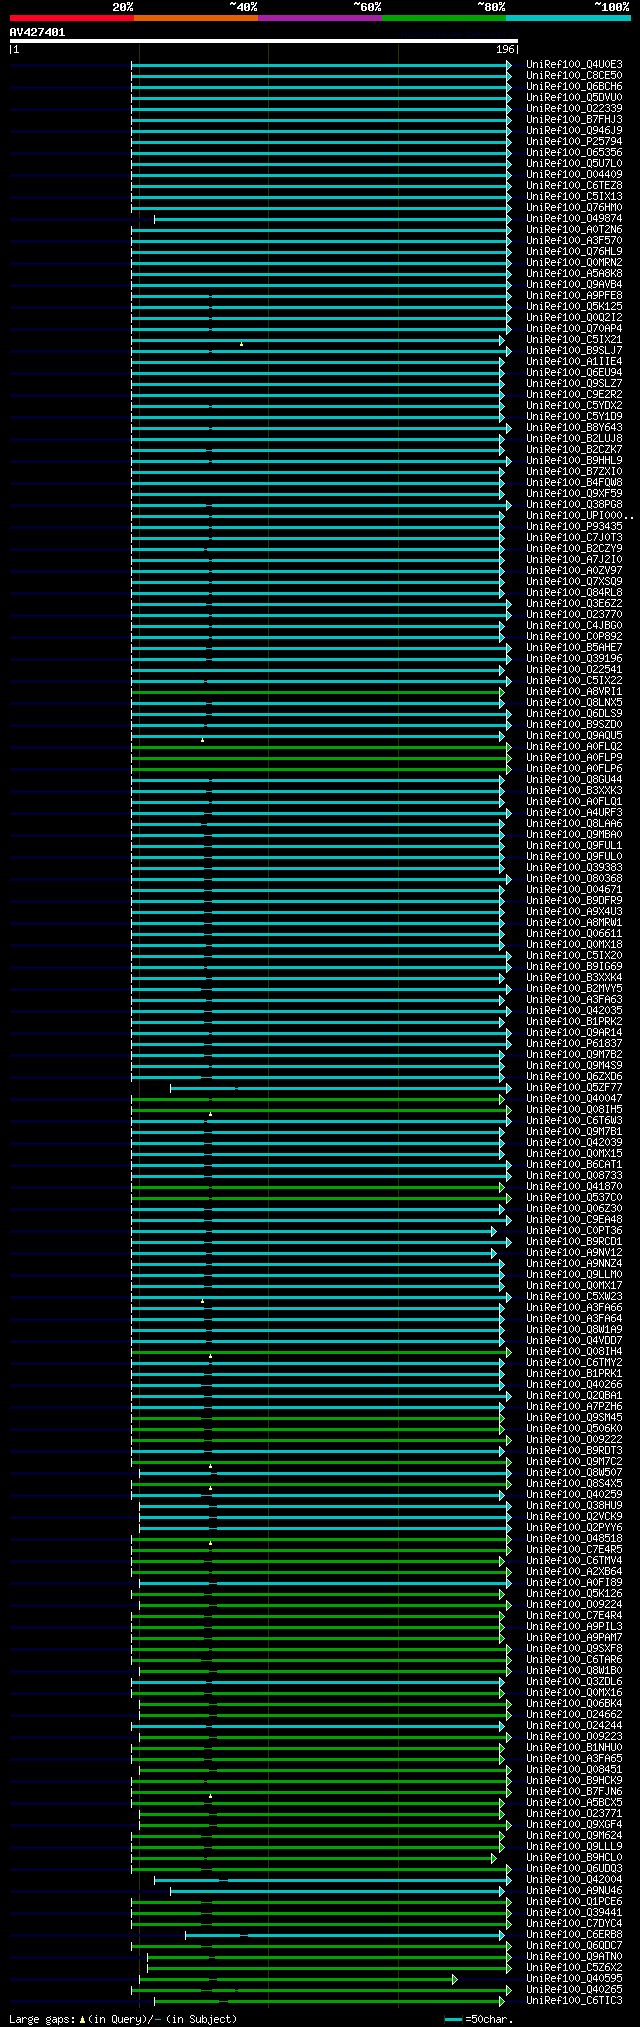Open hit UniRef100_C7E4R5
Image resolution: width=640 pixels, height=2027 pixels.
click(x=574, y=1550)
